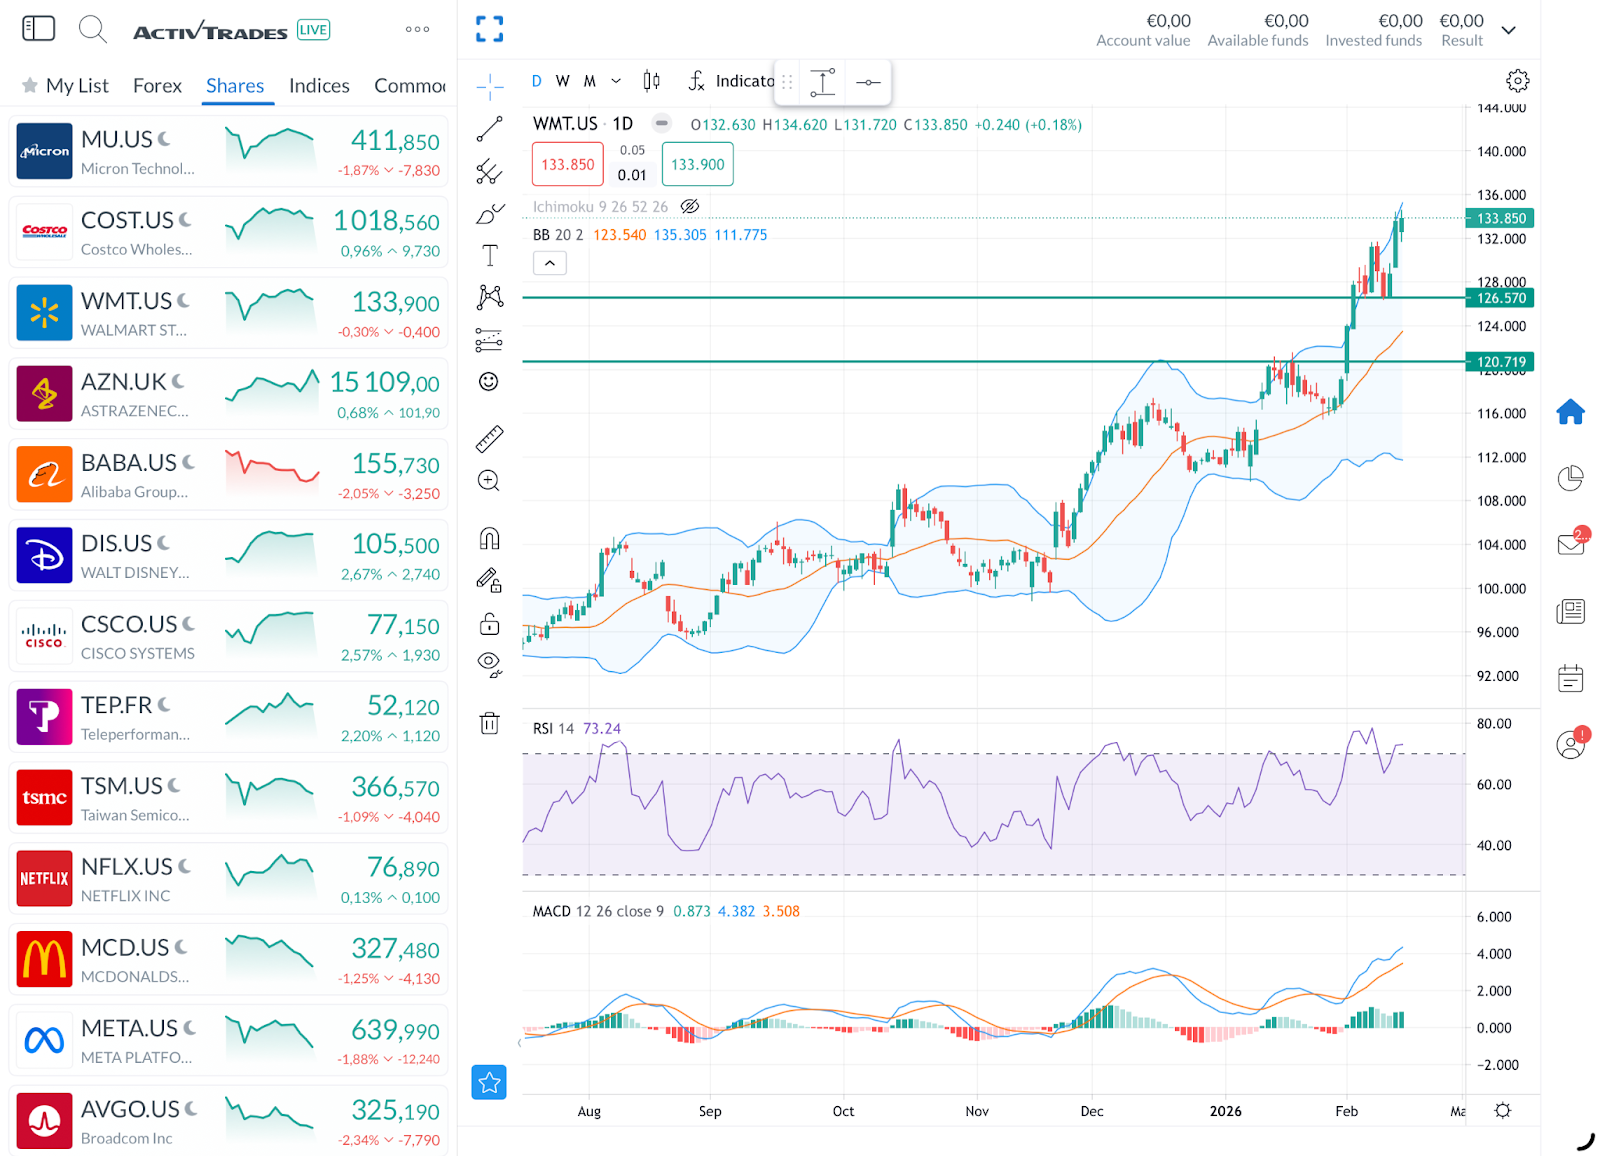The width and height of the screenshot is (1600, 1156).
Task: Delete drawings with trash icon
Action: tap(489, 723)
